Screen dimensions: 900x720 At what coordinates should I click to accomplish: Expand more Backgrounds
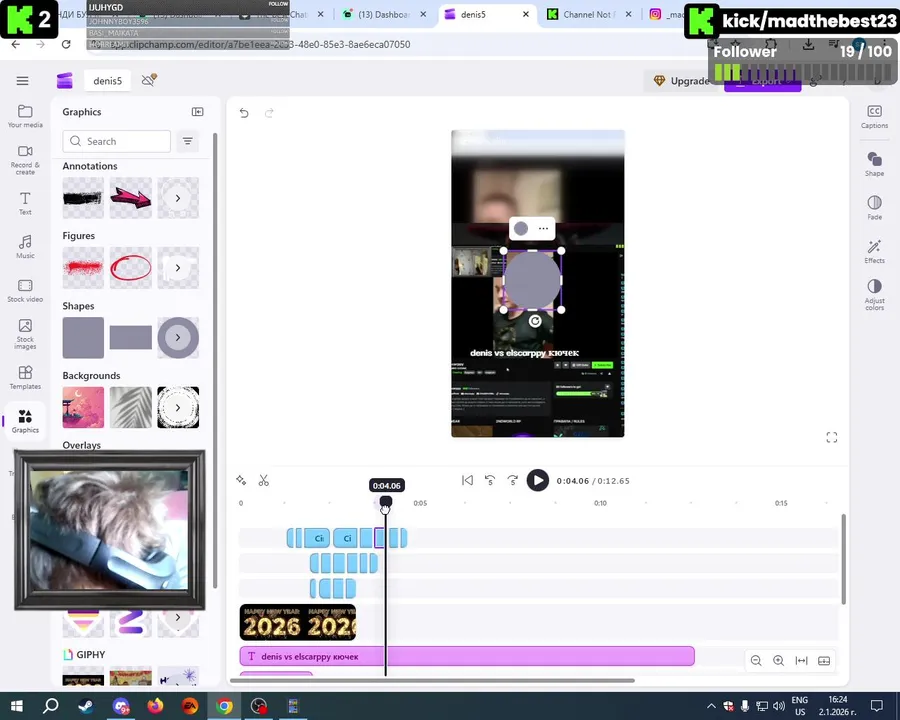[178, 408]
